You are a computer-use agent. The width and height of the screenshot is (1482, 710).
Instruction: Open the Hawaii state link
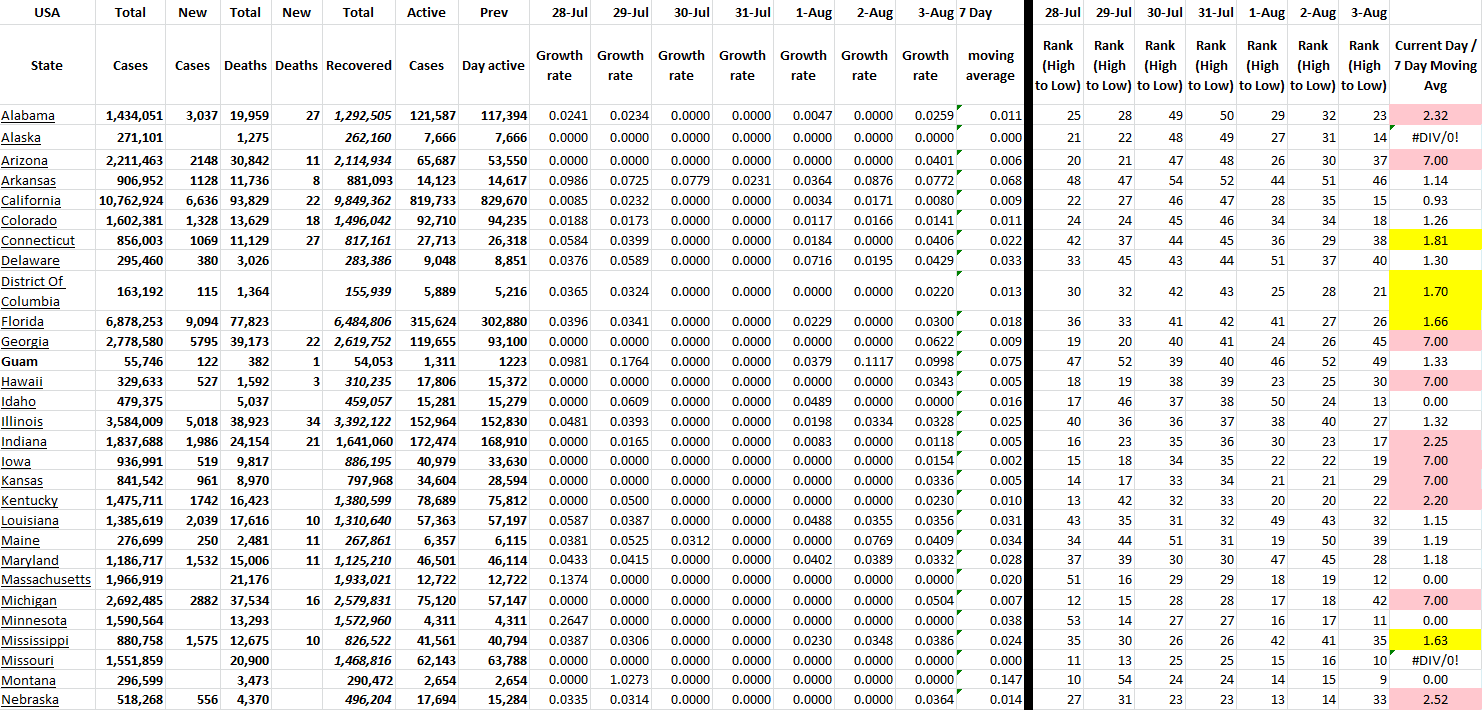click(22, 381)
